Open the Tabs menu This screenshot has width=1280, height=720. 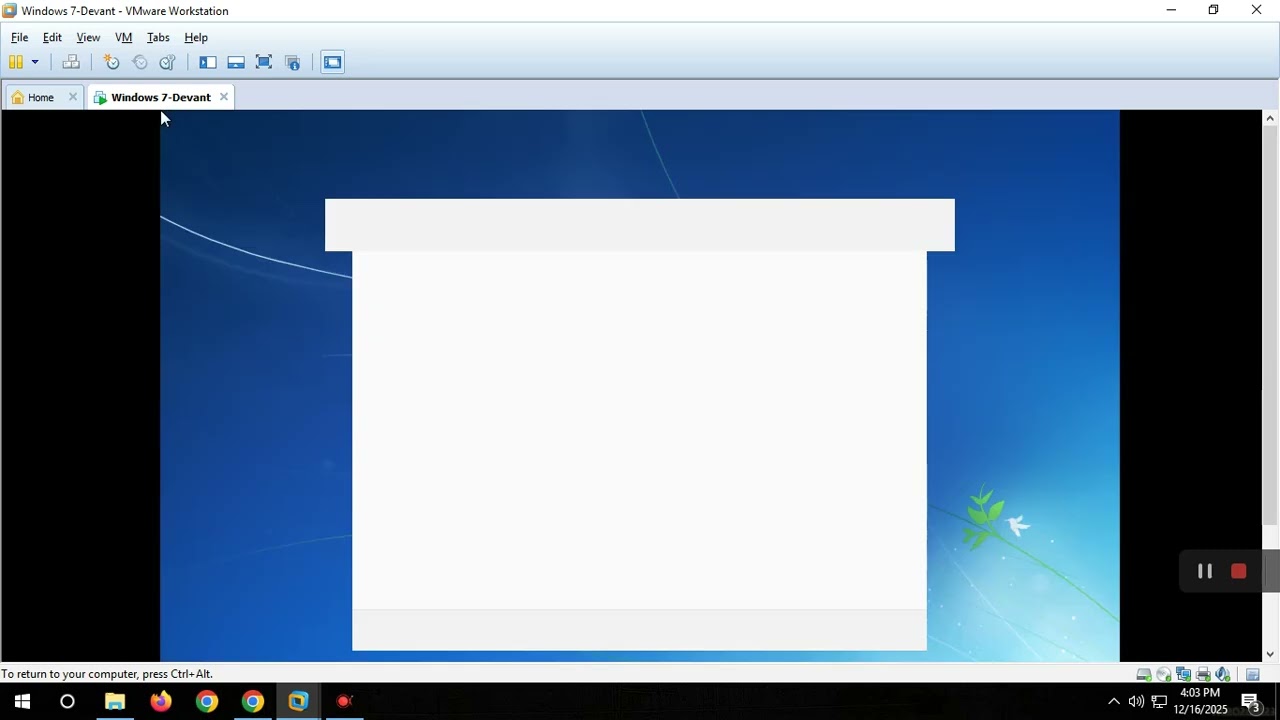click(x=158, y=37)
